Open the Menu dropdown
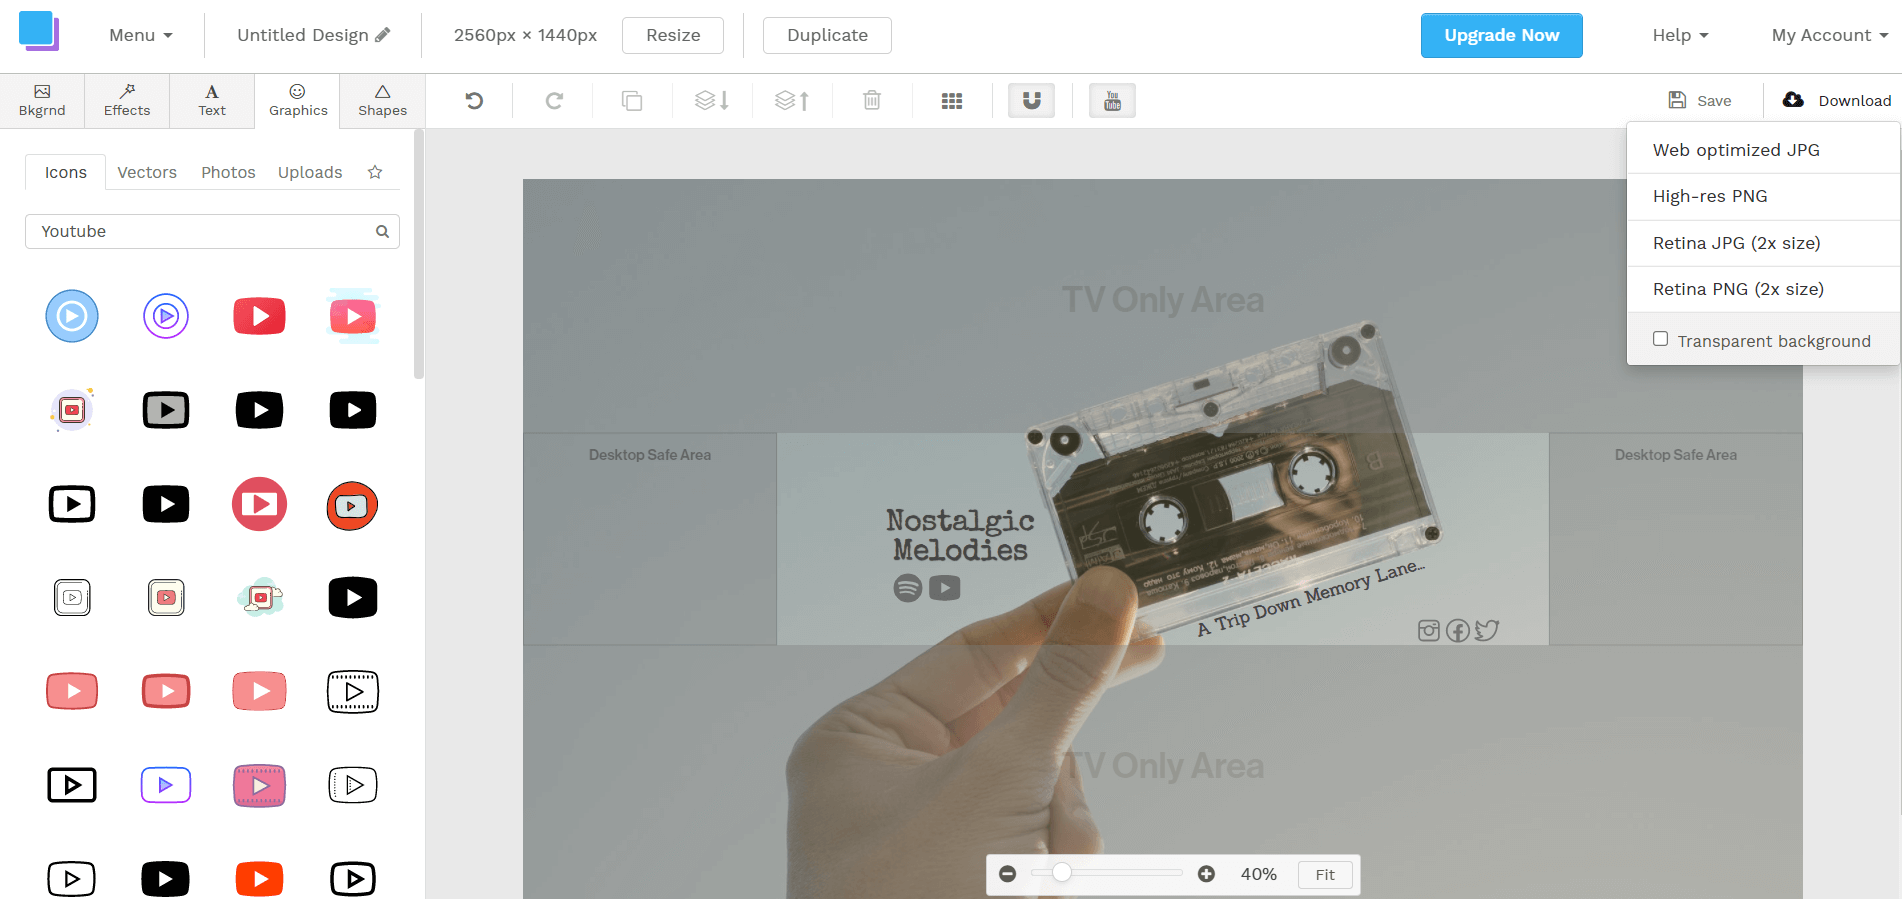1902x899 pixels. point(141,35)
